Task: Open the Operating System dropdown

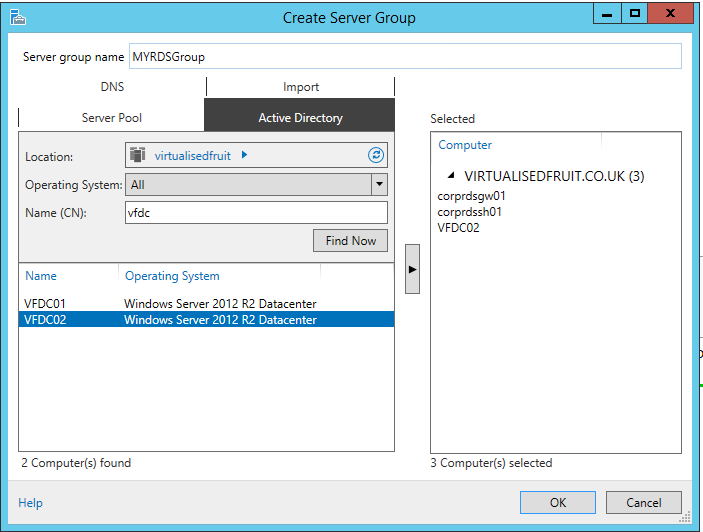Action: click(x=379, y=184)
